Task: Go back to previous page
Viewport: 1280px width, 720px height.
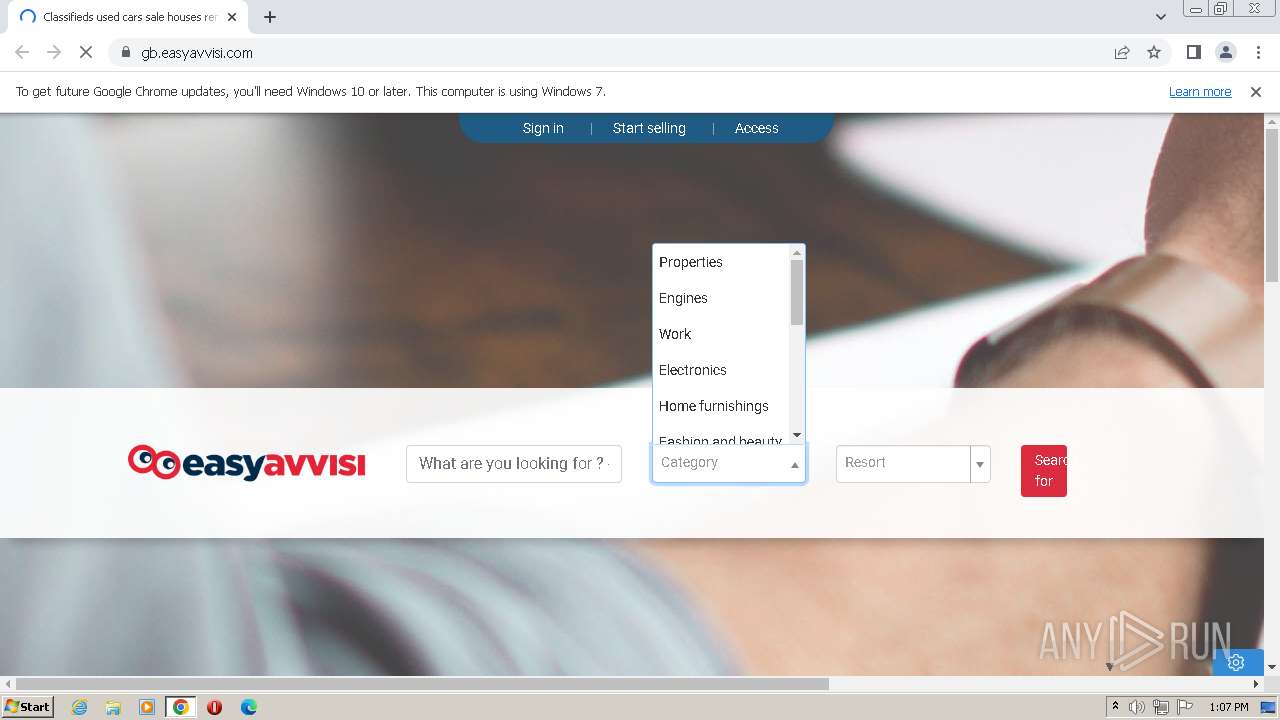Action: pyautogui.click(x=22, y=52)
